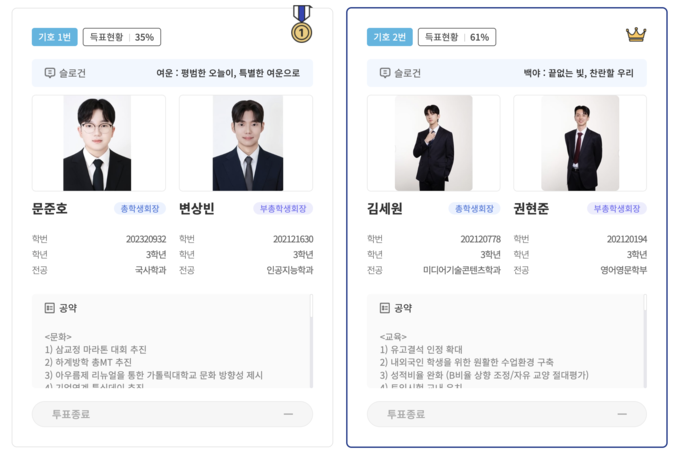Viewport: 680px width, 455px height.
Task: Click the left 투표종료 button
Action: click(x=172, y=414)
